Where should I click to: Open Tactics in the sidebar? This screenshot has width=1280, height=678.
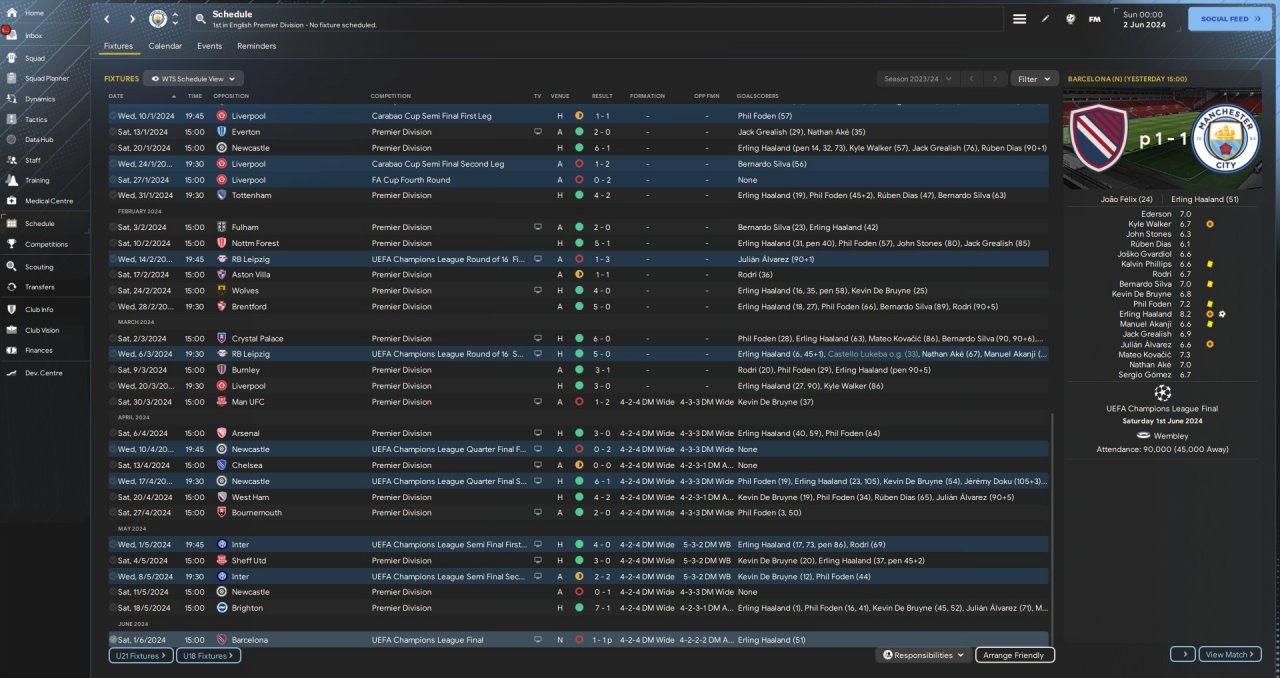(36, 119)
